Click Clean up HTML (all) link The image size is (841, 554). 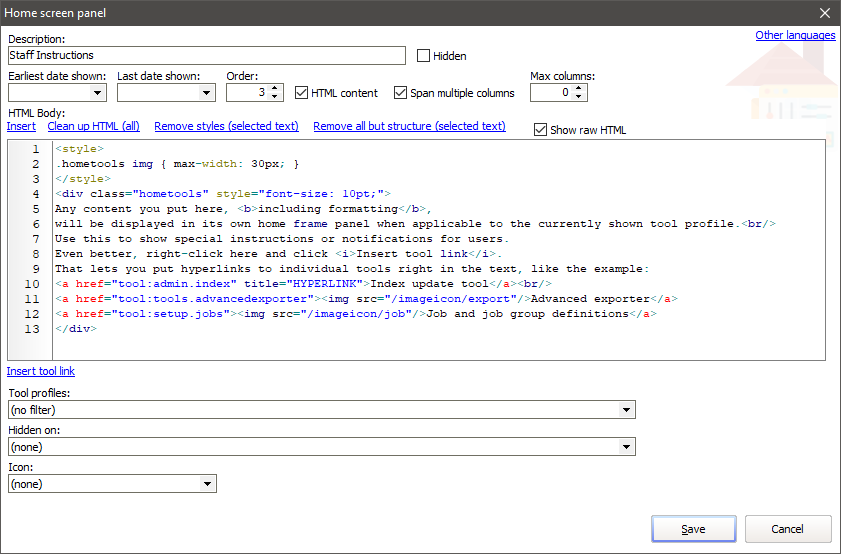click(x=93, y=127)
